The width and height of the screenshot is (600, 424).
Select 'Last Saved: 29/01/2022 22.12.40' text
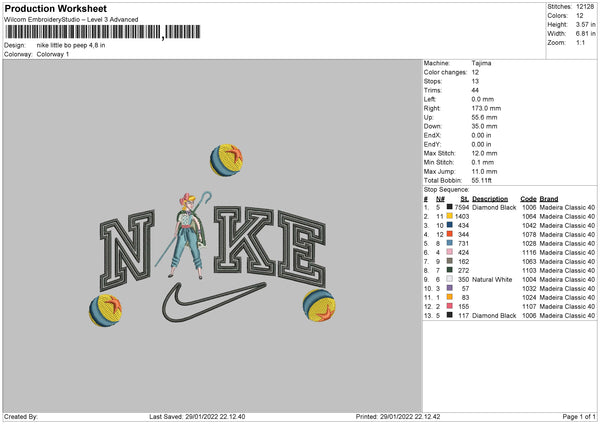tap(197, 417)
